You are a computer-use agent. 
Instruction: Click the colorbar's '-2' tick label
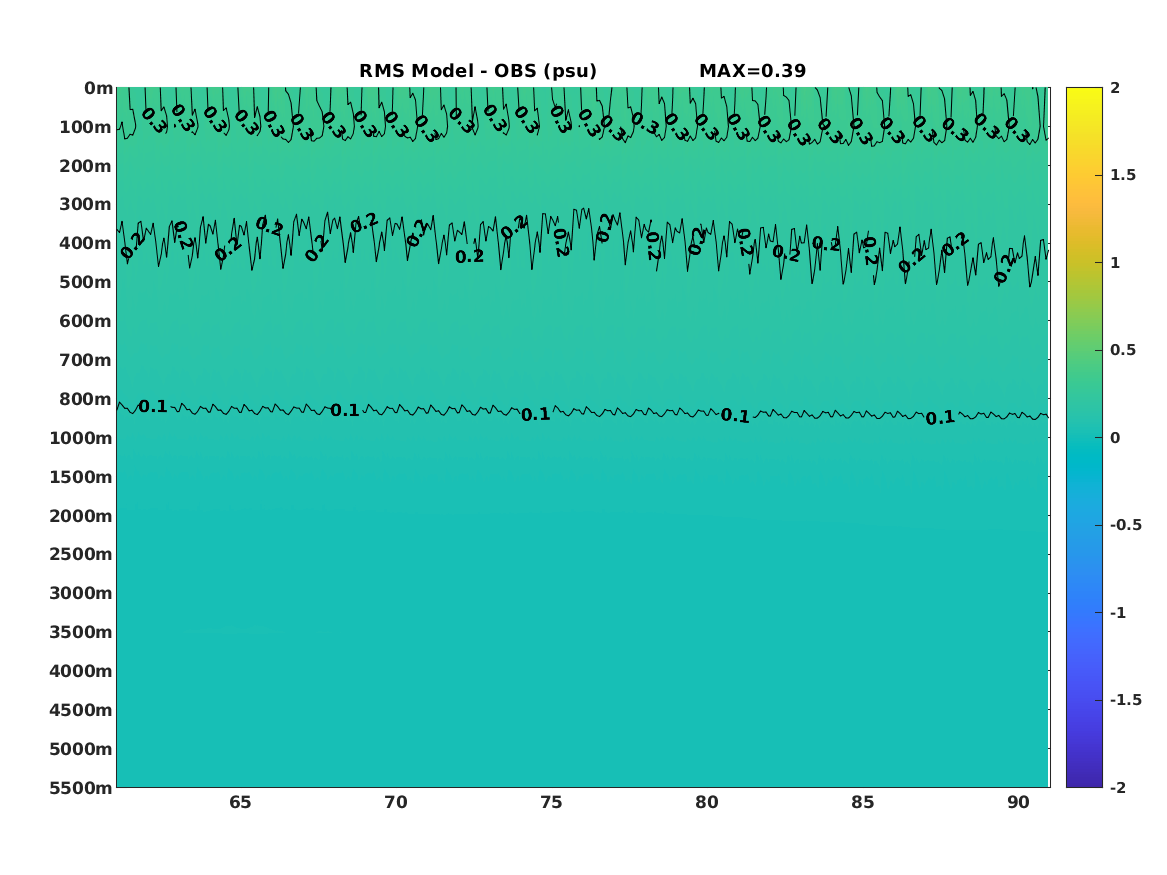coord(1118,787)
